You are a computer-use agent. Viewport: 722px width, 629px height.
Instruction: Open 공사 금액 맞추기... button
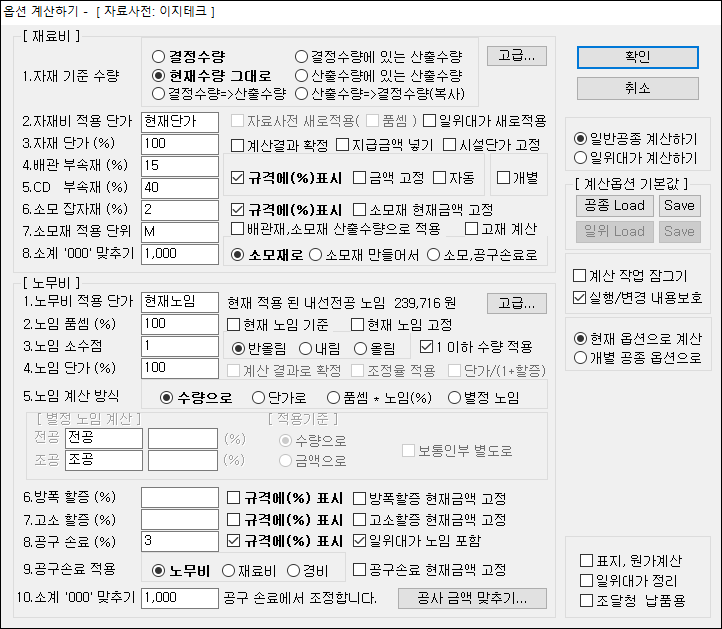coord(472,598)
